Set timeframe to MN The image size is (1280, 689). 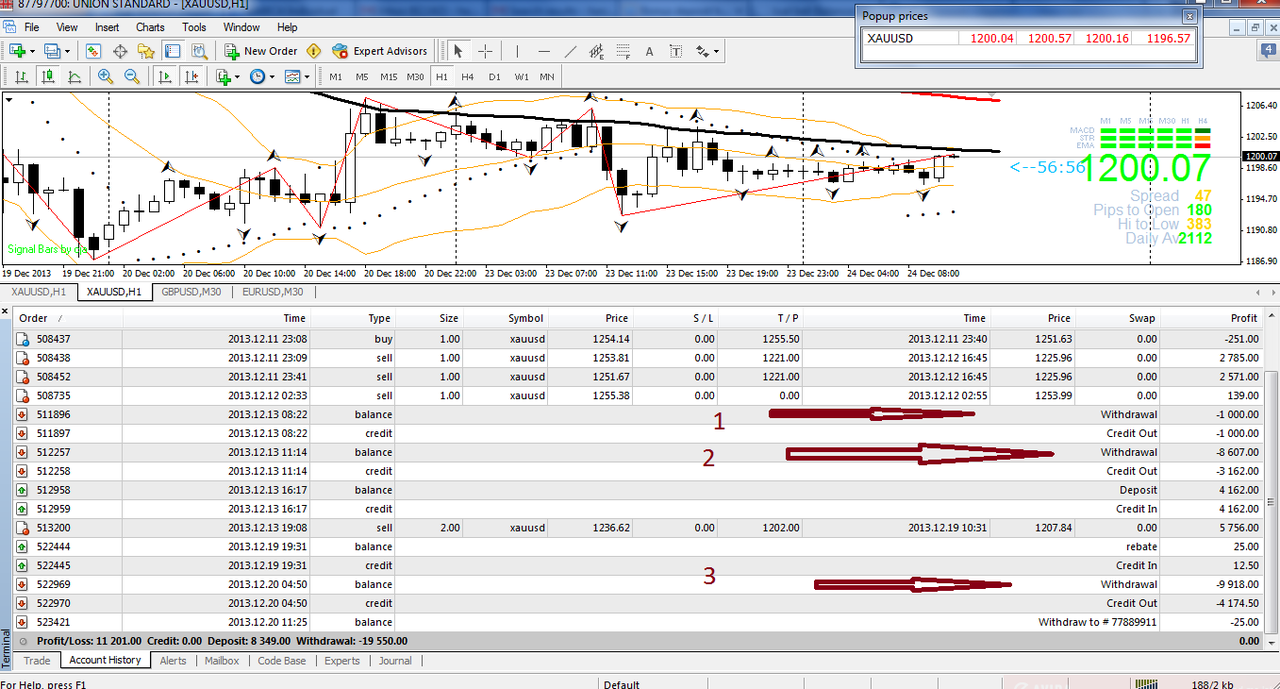pyautogui.click(x=547, y=76)
